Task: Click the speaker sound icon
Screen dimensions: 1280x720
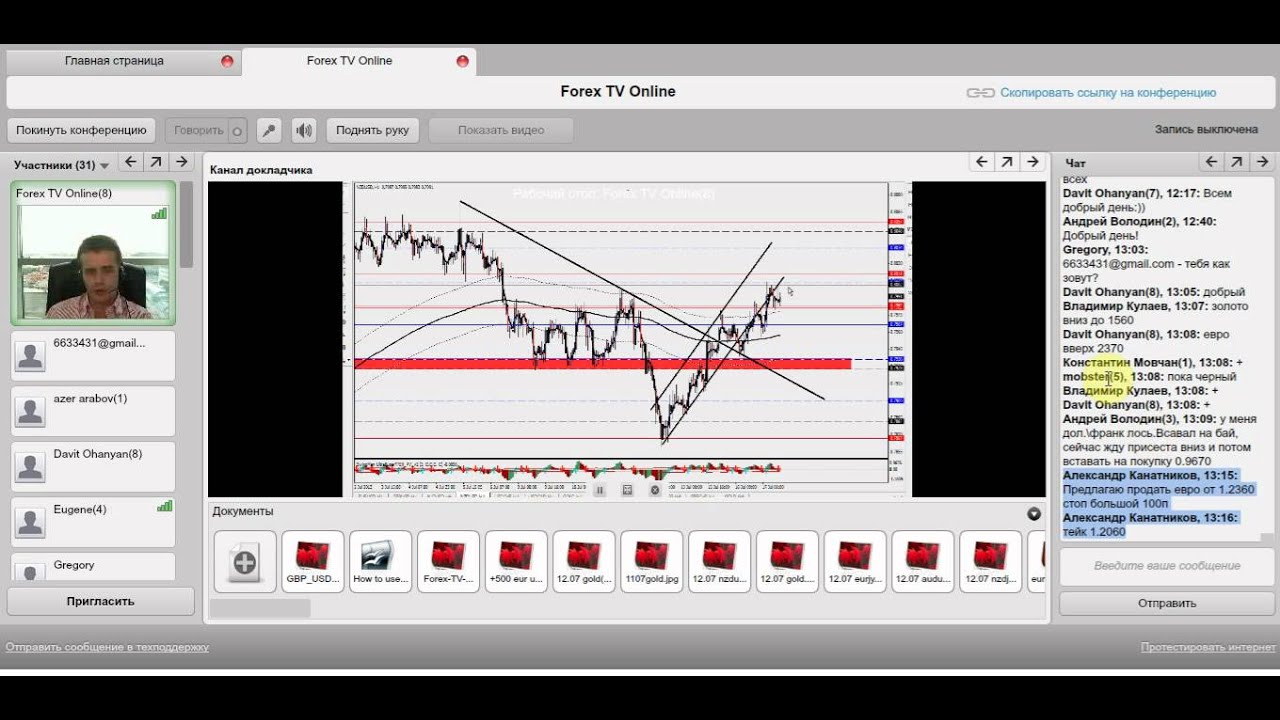Action: point(304,130)
